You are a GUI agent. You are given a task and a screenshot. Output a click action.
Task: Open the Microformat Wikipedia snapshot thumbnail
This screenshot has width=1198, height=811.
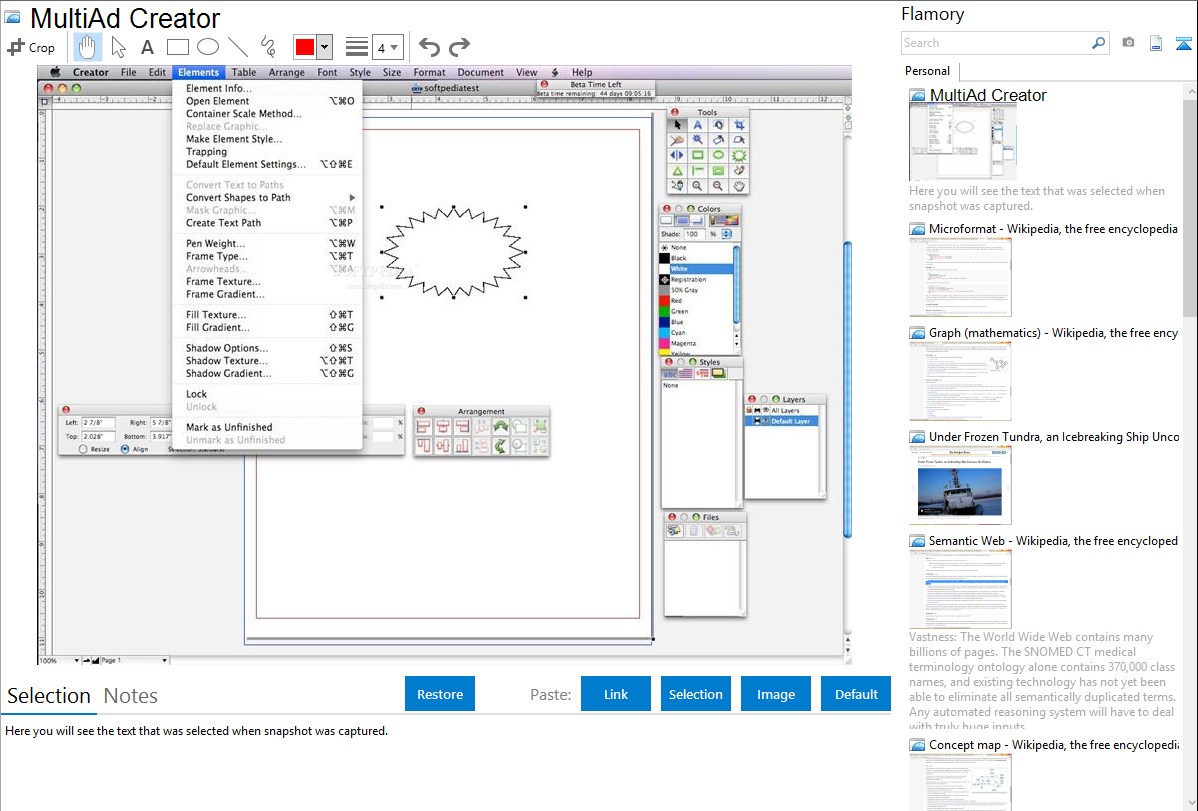click(x=960, y=277)
